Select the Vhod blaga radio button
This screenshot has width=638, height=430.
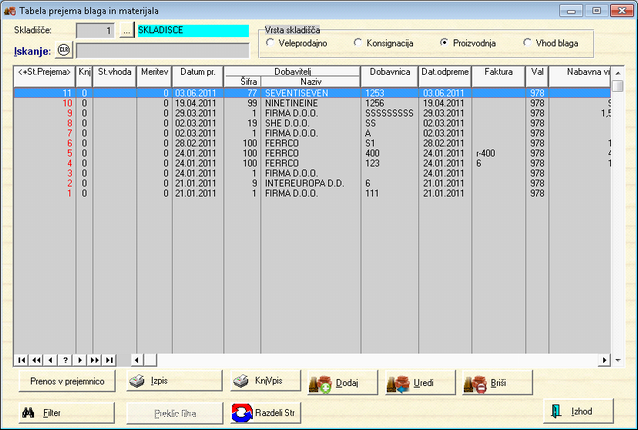pyautogui.click(x=527, y=43)
